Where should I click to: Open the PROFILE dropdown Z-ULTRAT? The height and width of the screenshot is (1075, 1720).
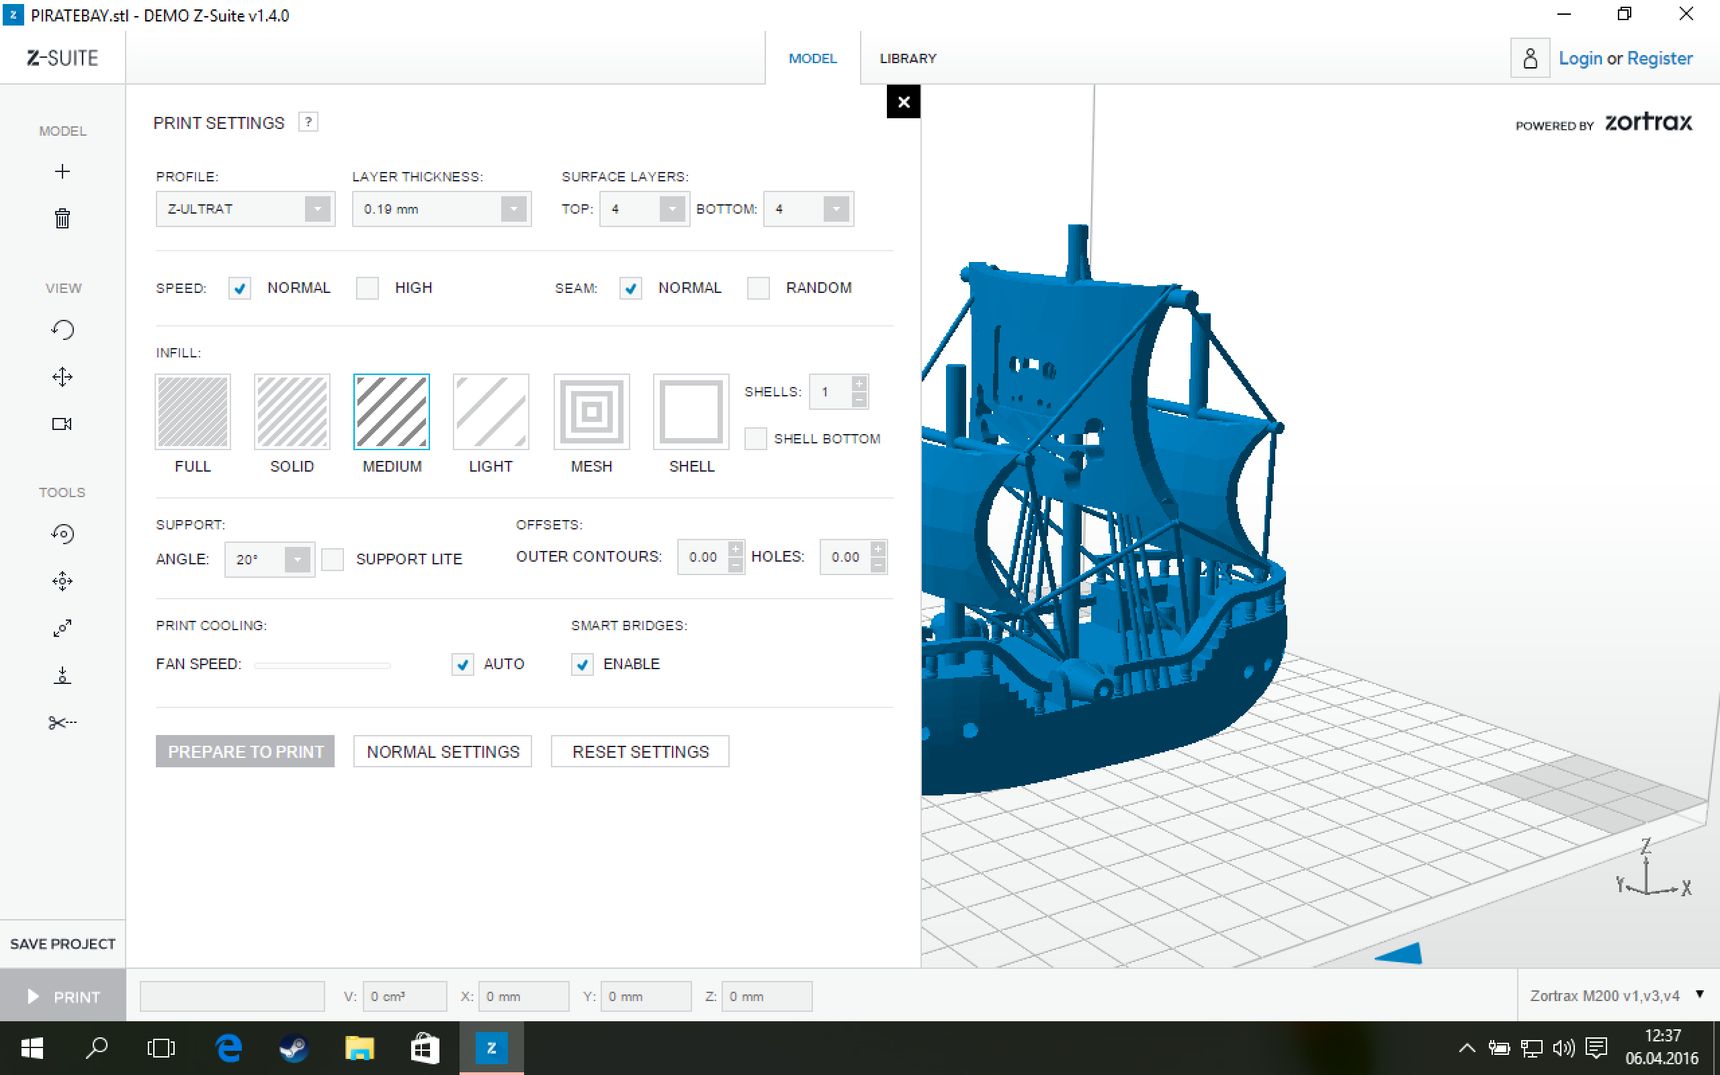tap(245, 209)
